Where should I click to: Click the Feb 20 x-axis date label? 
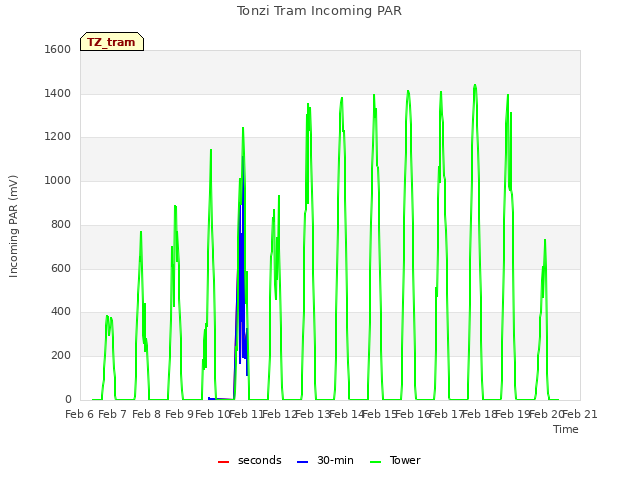(x=547, y=414)
